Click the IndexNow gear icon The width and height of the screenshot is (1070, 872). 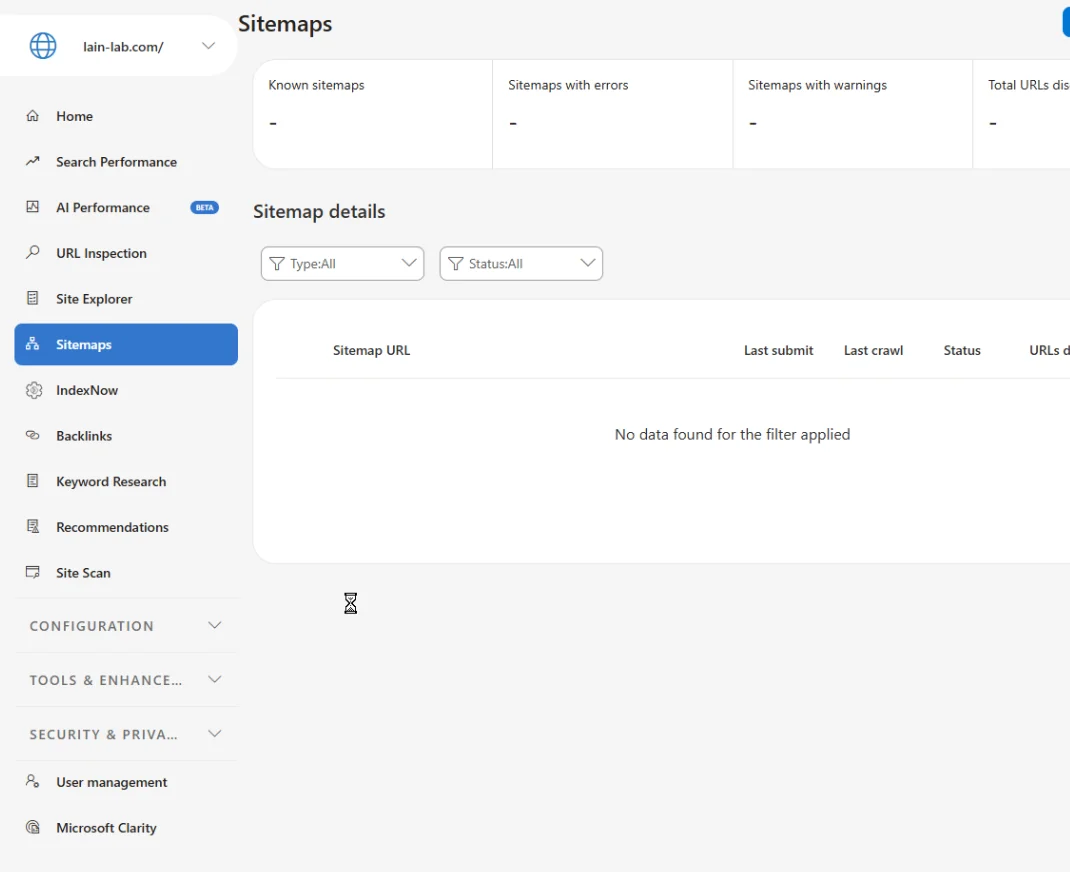point(33,390)
